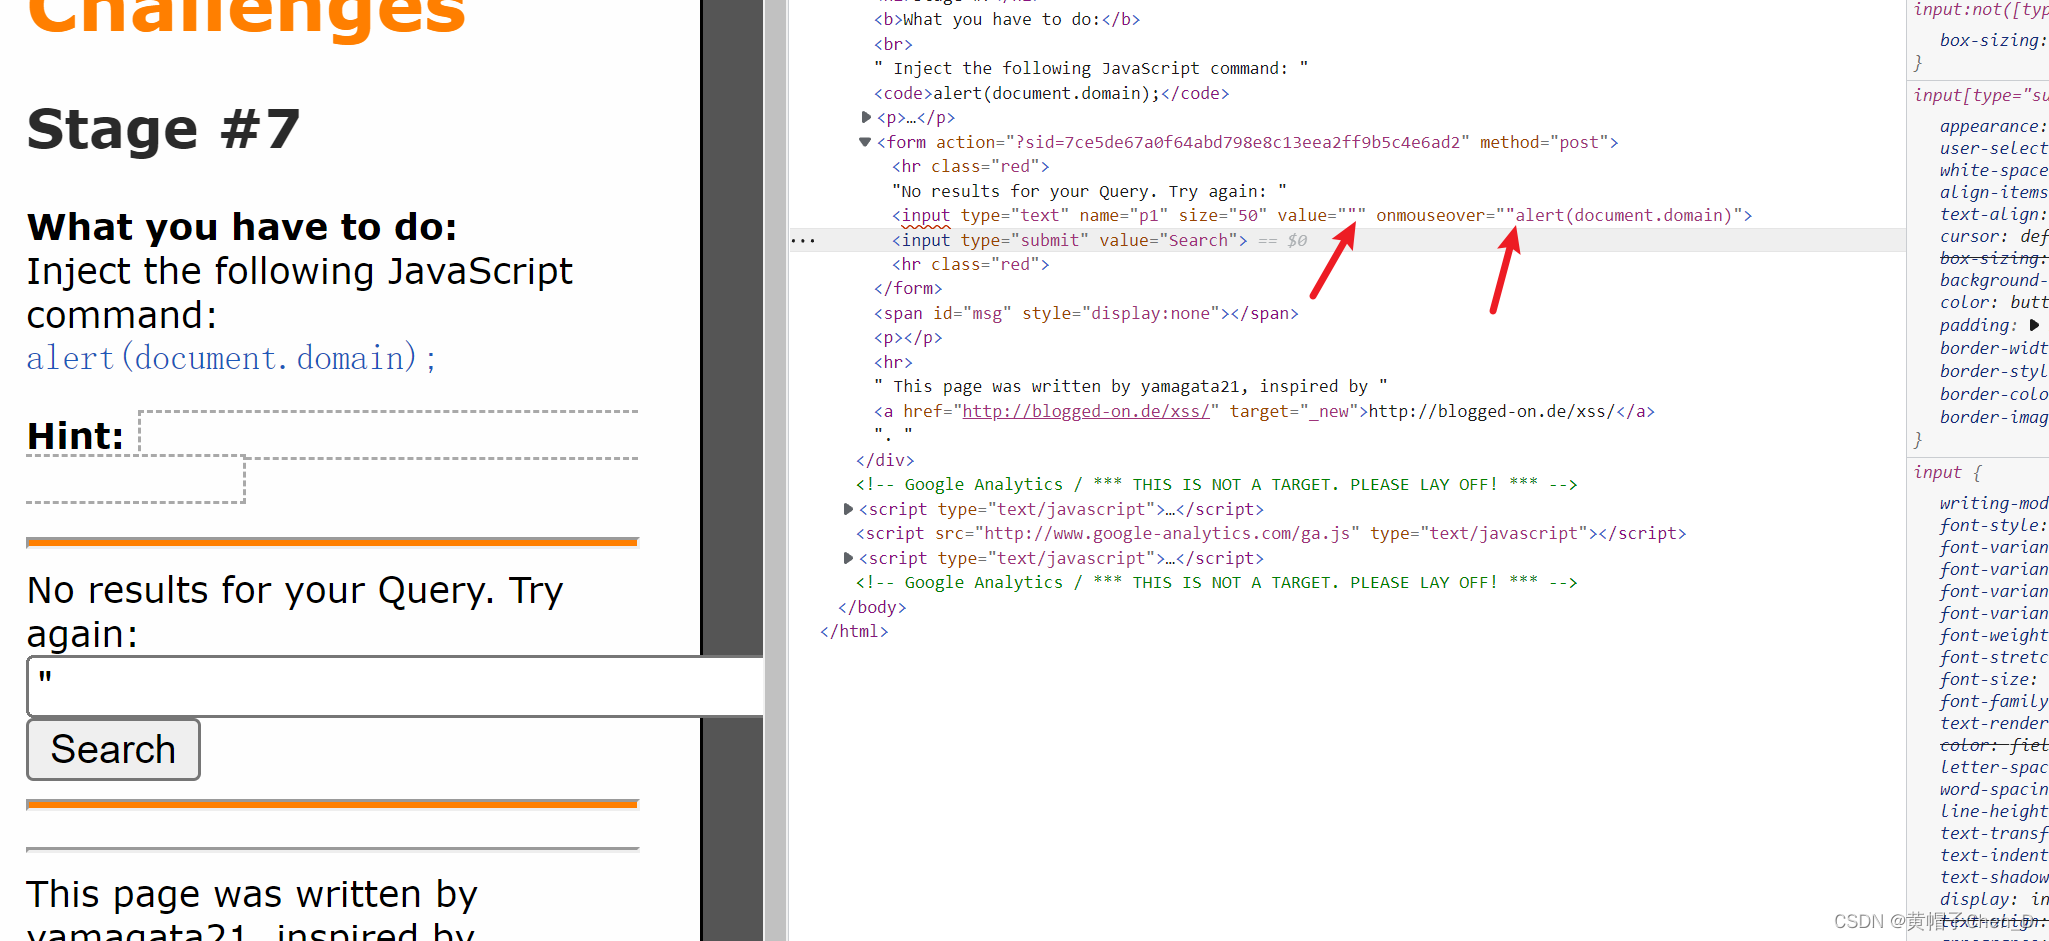
Task: Select the input type="submit" DOM line
Action: click(1070, 240)
